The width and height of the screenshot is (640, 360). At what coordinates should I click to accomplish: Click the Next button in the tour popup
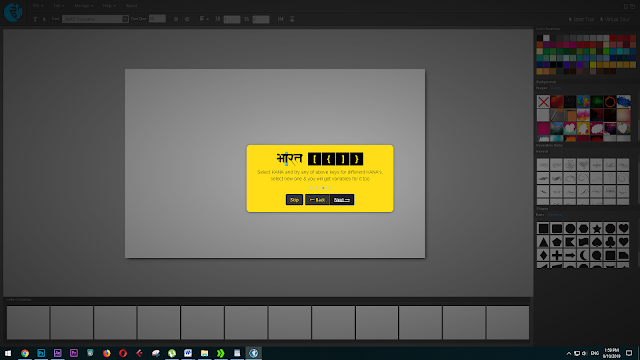342,200
